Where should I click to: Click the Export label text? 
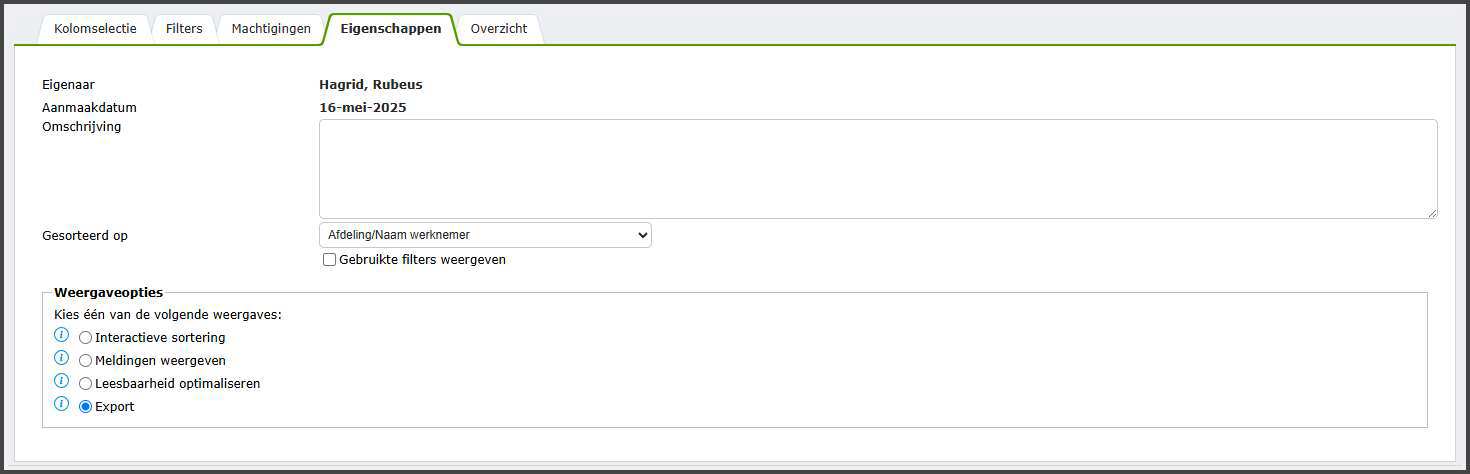115,407
